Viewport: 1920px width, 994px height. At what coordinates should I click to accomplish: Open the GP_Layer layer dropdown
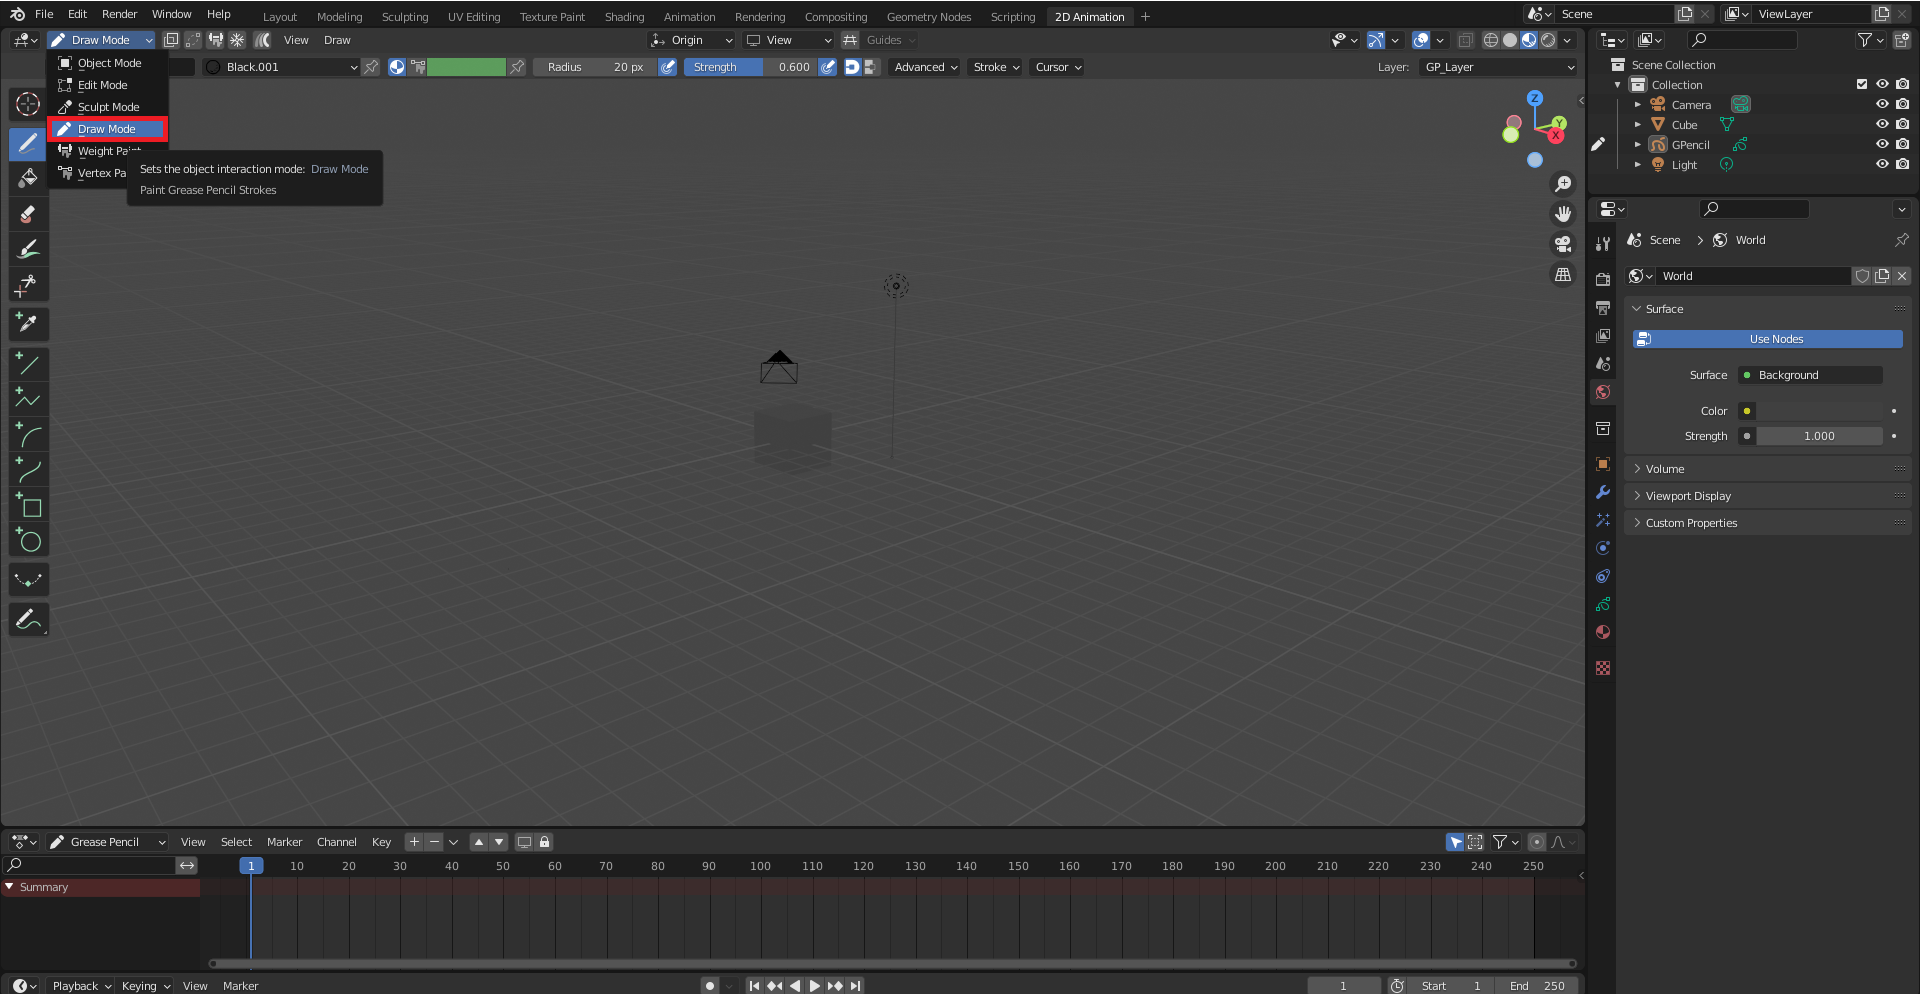[1497, 67]
